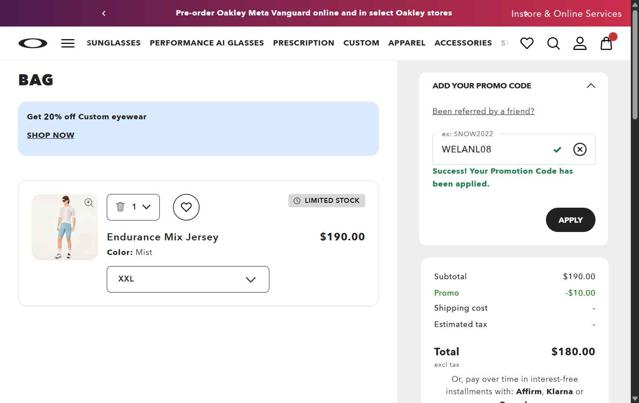Click the Oakley logo icon
This screenshot has width=639, height=403.
coord(32,43)
